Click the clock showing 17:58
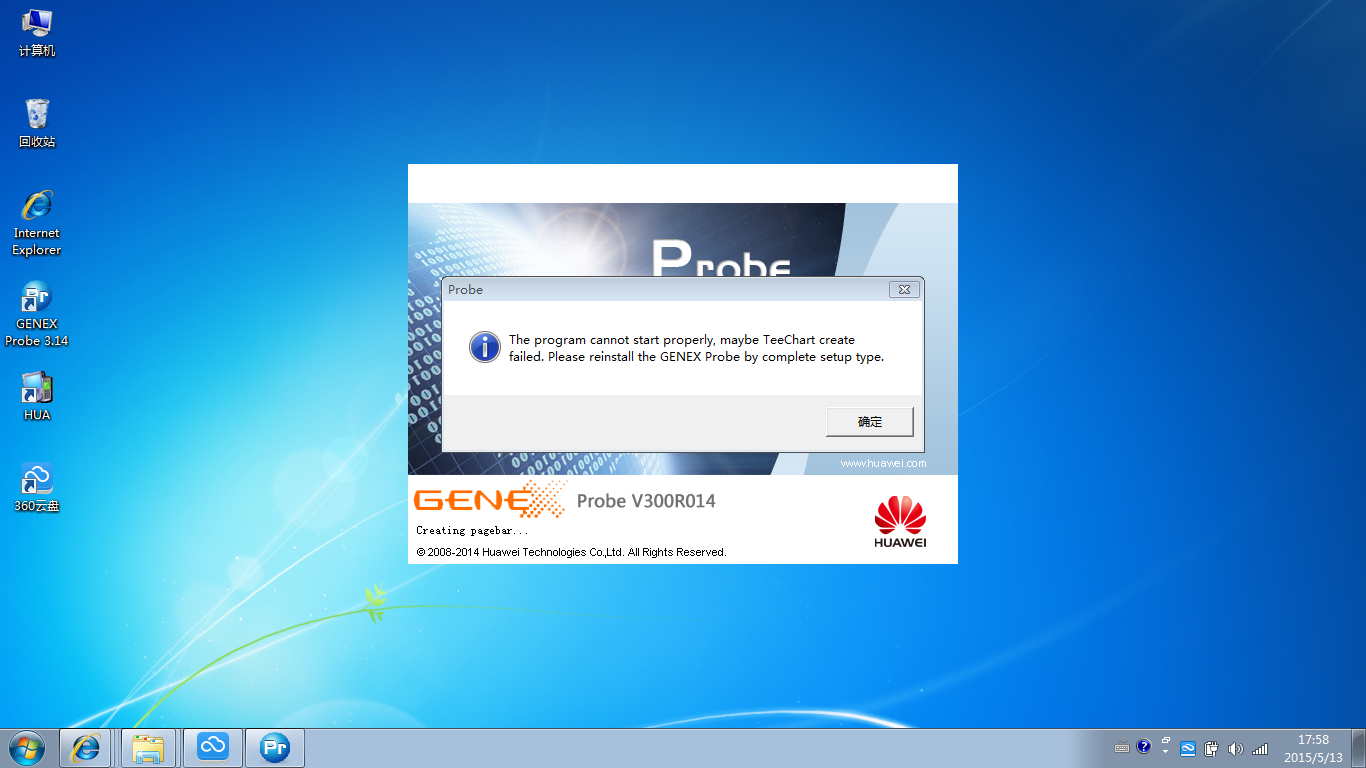 [x=1313, y=748]
